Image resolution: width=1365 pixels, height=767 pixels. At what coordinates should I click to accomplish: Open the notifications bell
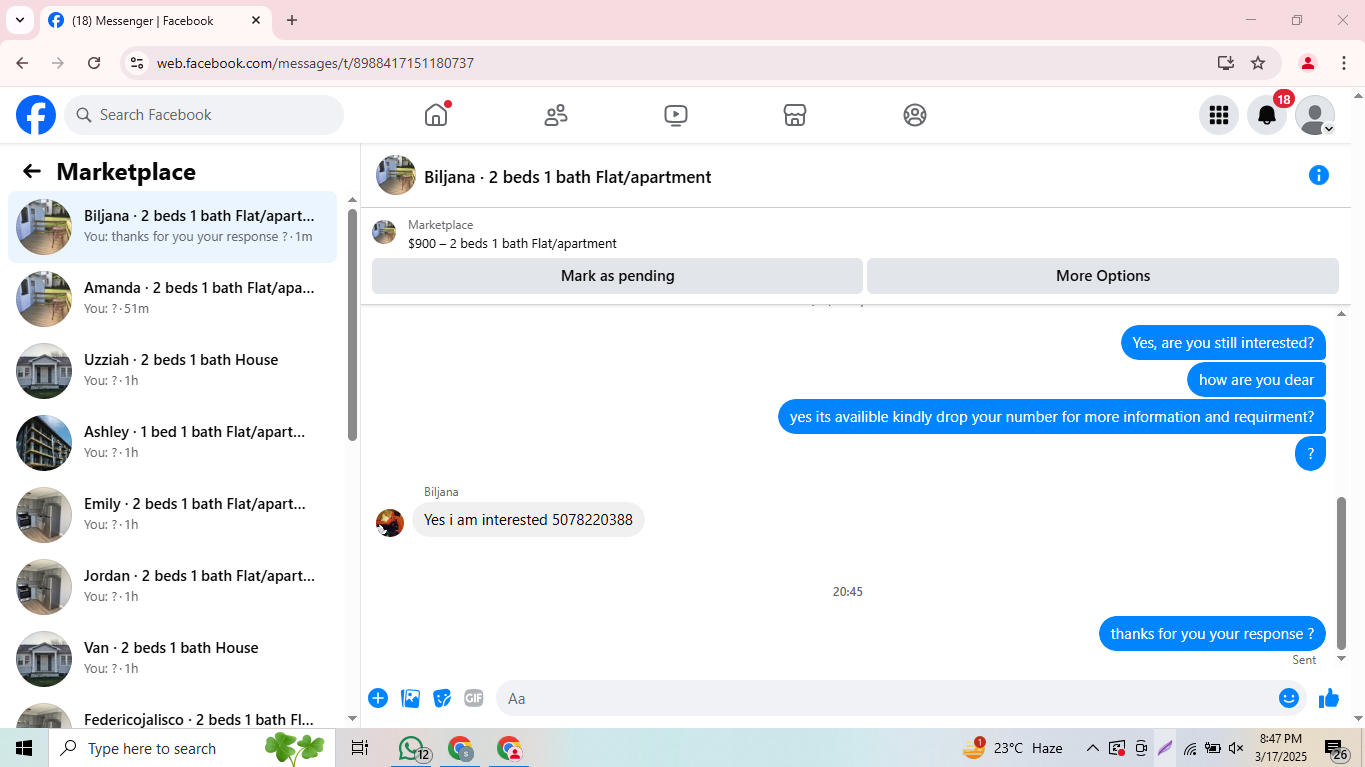pos(1267,115)
